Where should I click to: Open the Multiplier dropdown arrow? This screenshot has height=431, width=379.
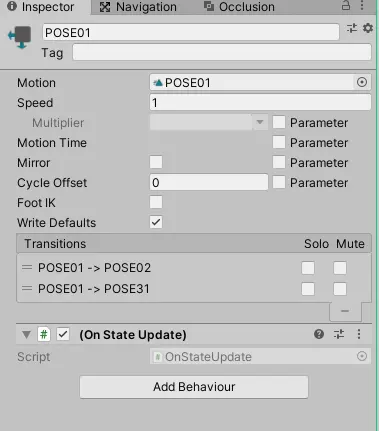click(x=260, y=122)
